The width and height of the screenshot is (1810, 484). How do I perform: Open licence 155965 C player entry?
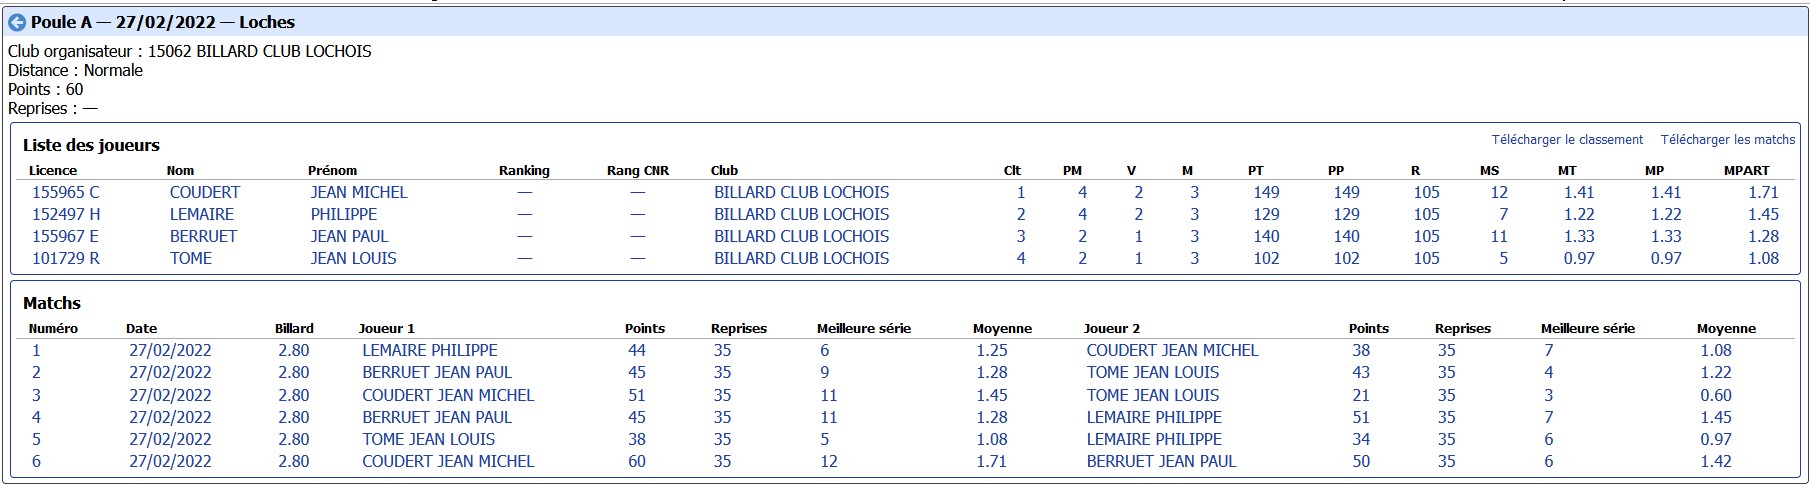pos(65,192)
